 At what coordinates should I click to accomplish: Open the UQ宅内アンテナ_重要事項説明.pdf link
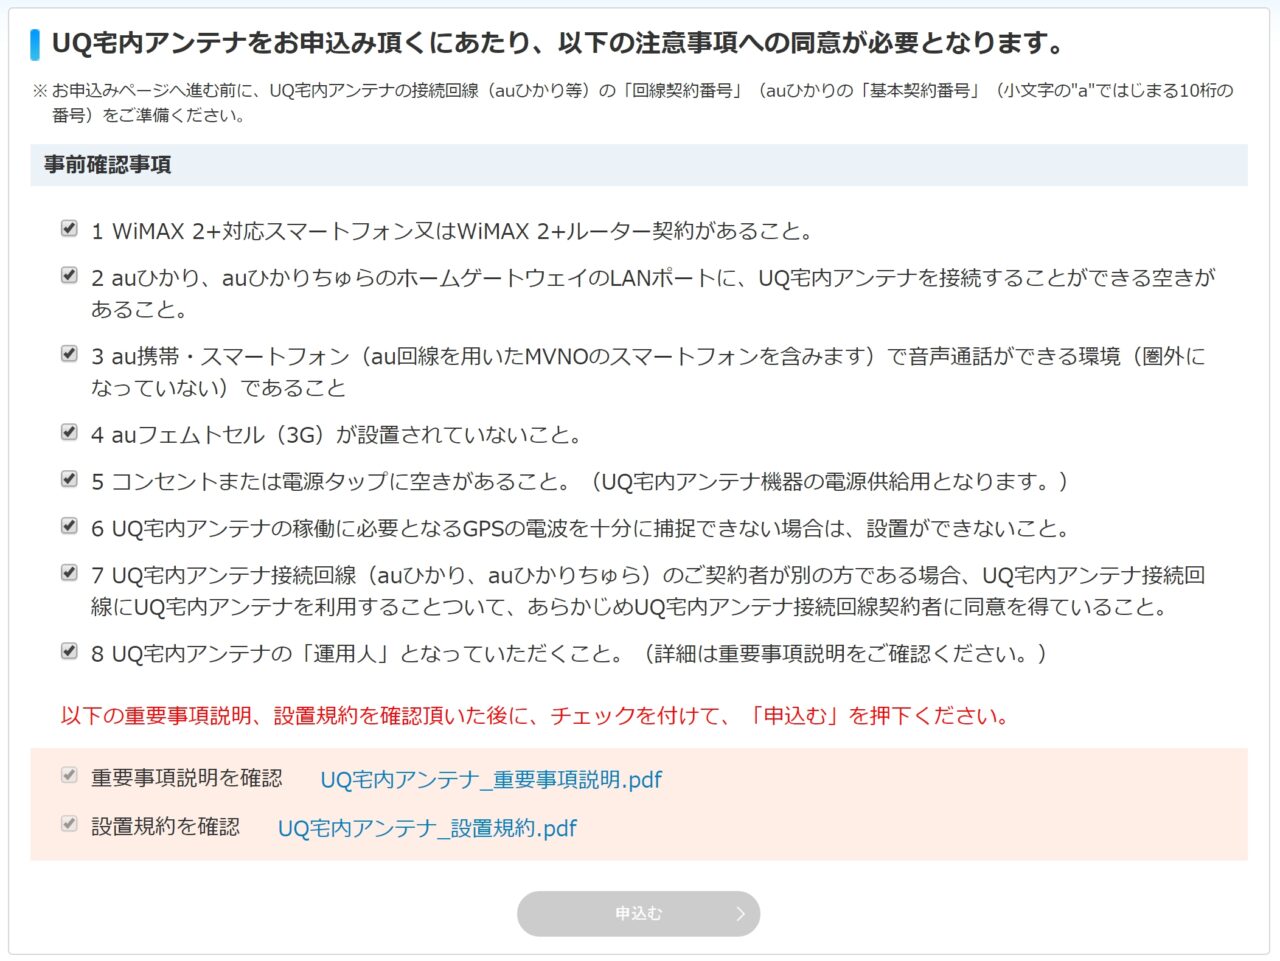pyautogui.click(x=490, y=780)
